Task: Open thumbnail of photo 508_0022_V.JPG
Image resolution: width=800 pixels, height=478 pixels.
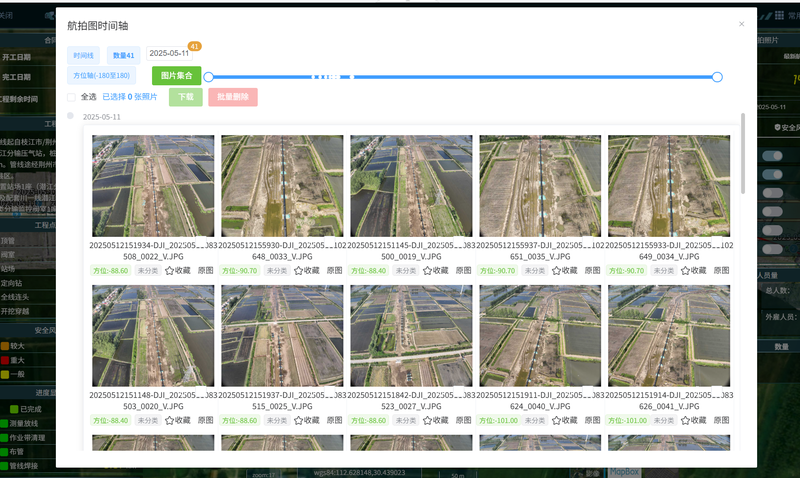Action: point(153,186)
